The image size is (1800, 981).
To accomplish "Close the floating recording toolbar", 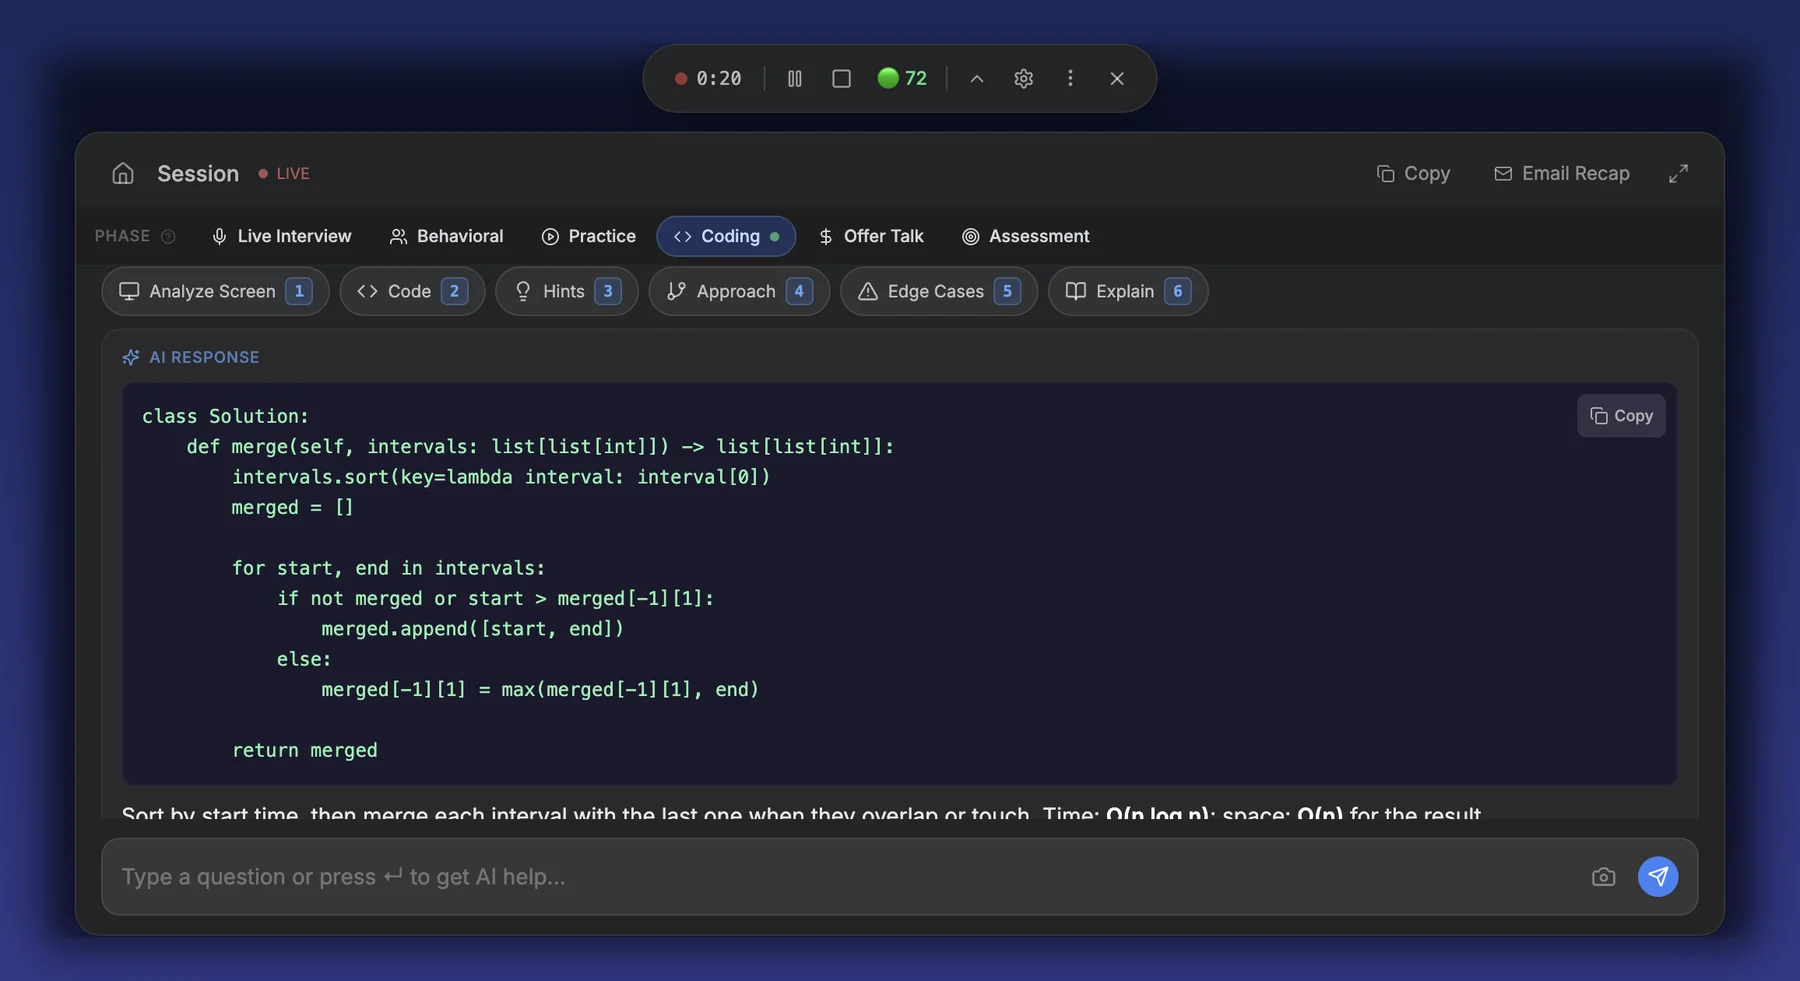I will click(x=1117, y=78).
